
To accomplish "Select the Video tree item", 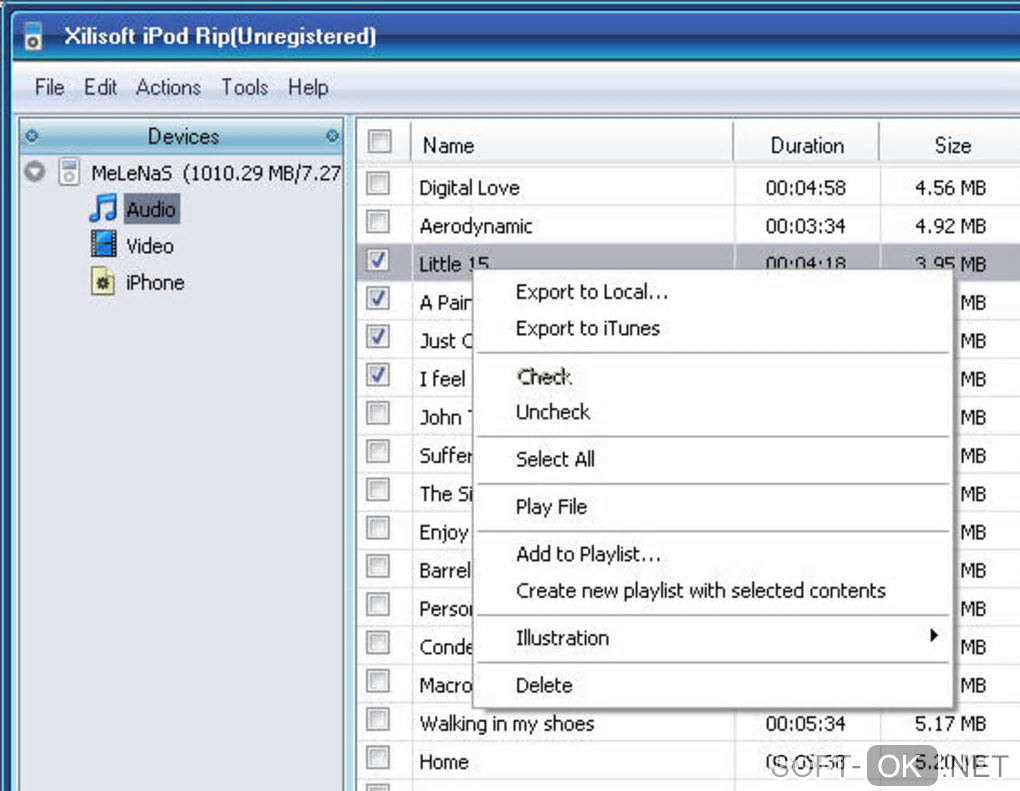I will tap(150, 246).
